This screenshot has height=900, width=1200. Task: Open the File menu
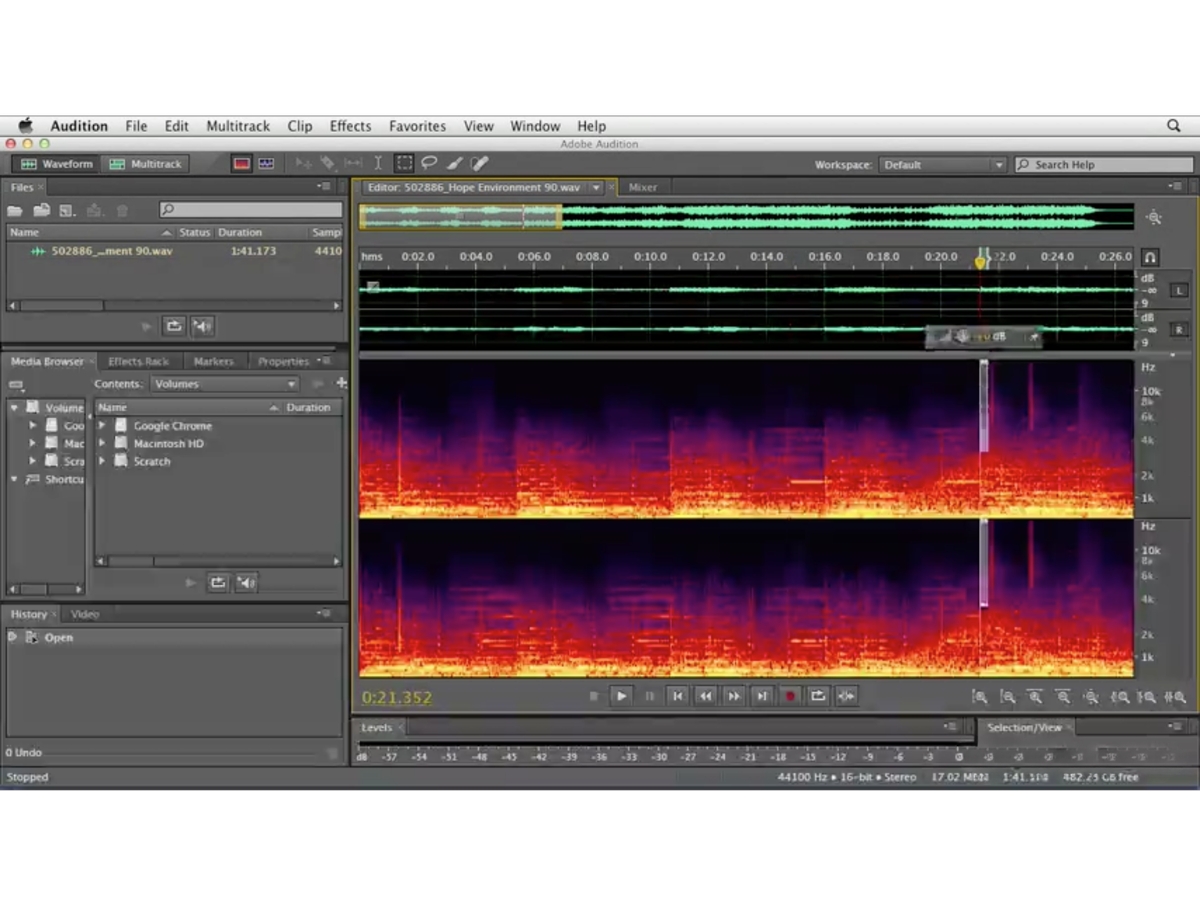[x=136, y=126]
